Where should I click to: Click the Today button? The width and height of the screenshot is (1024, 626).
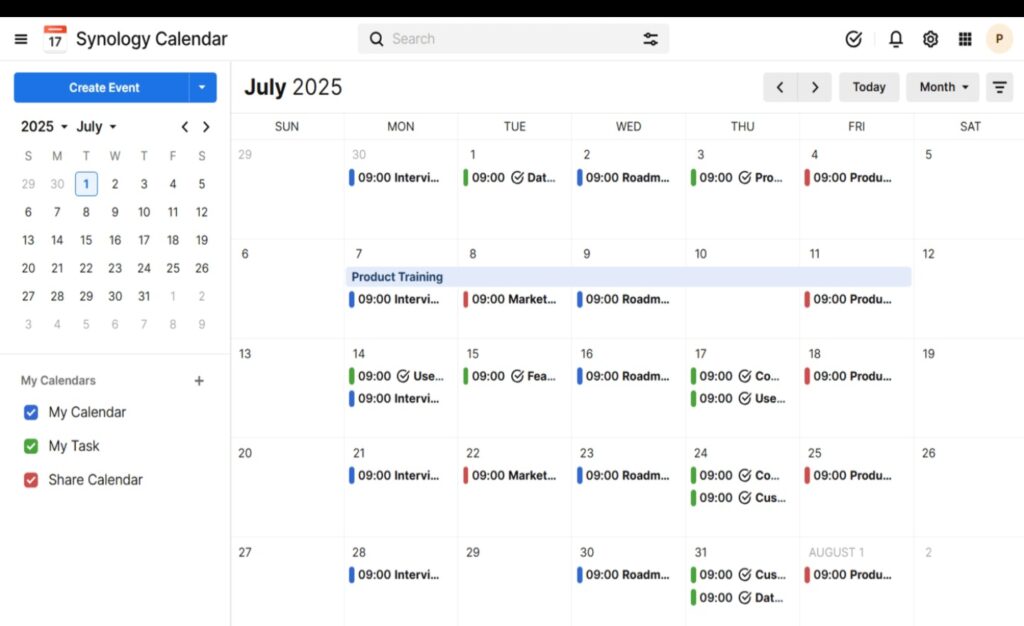click(868, 87)
